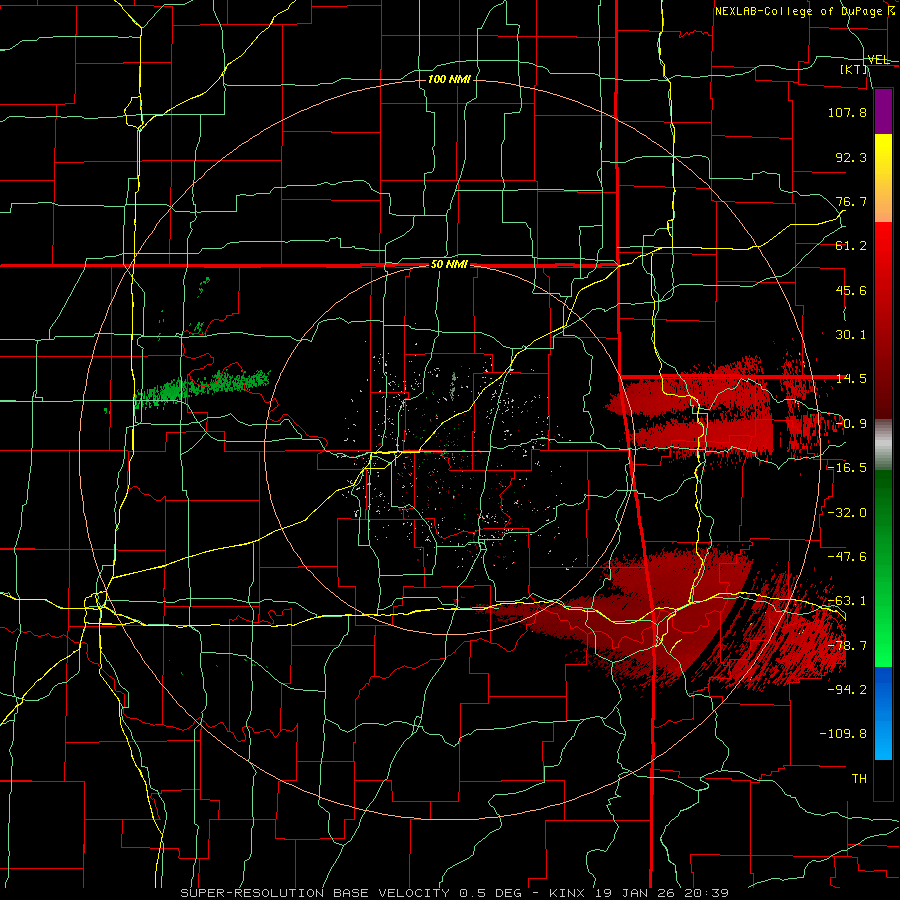The height and width of the screenshot is (900, 900).
Task: Select the 30.1 legend value
Action: point(851,335)
